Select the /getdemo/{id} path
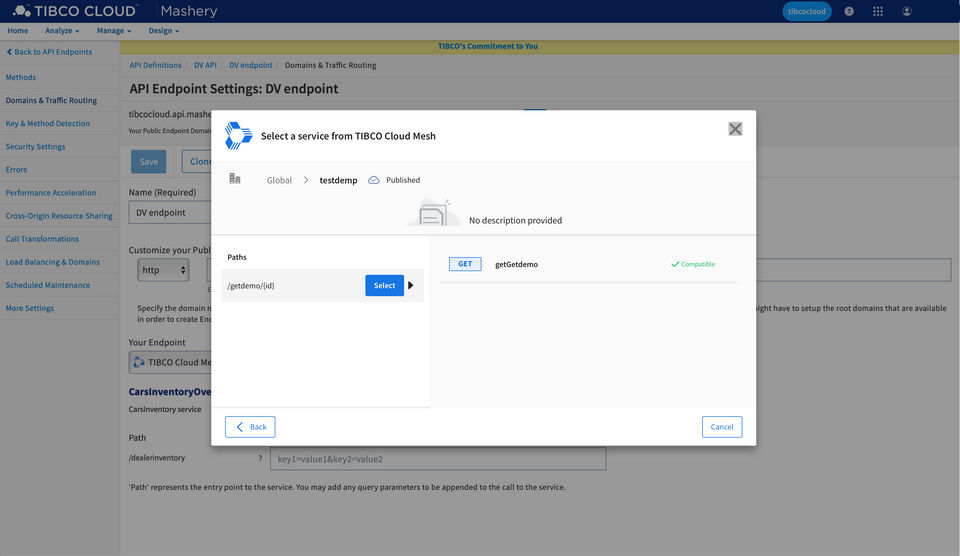This screenshot has width=960, height=556. (x=384, y=285)
